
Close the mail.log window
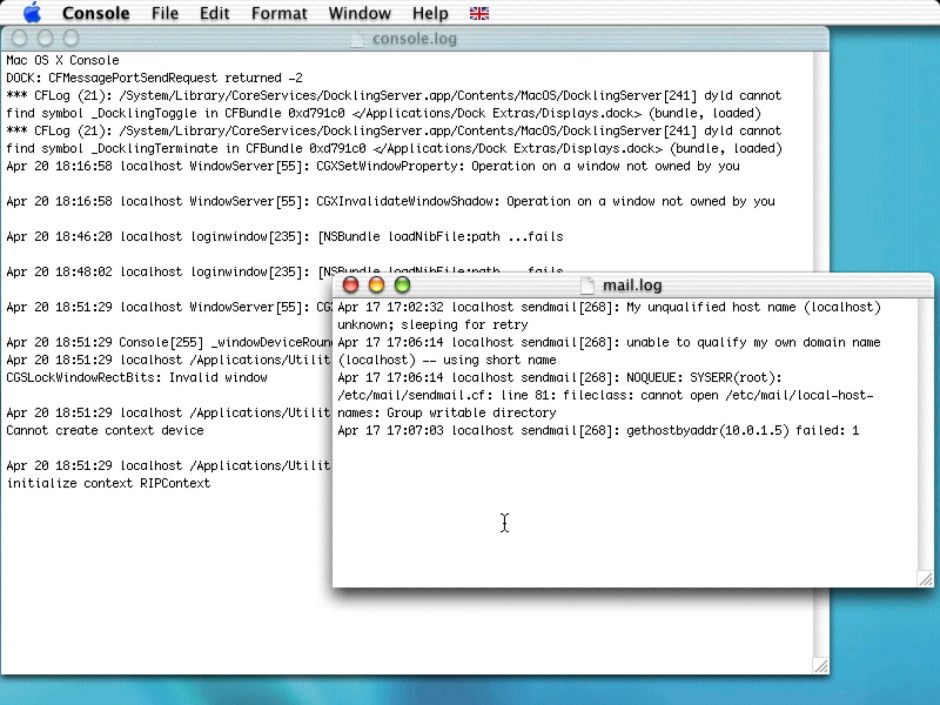click(x=351, y=285)
